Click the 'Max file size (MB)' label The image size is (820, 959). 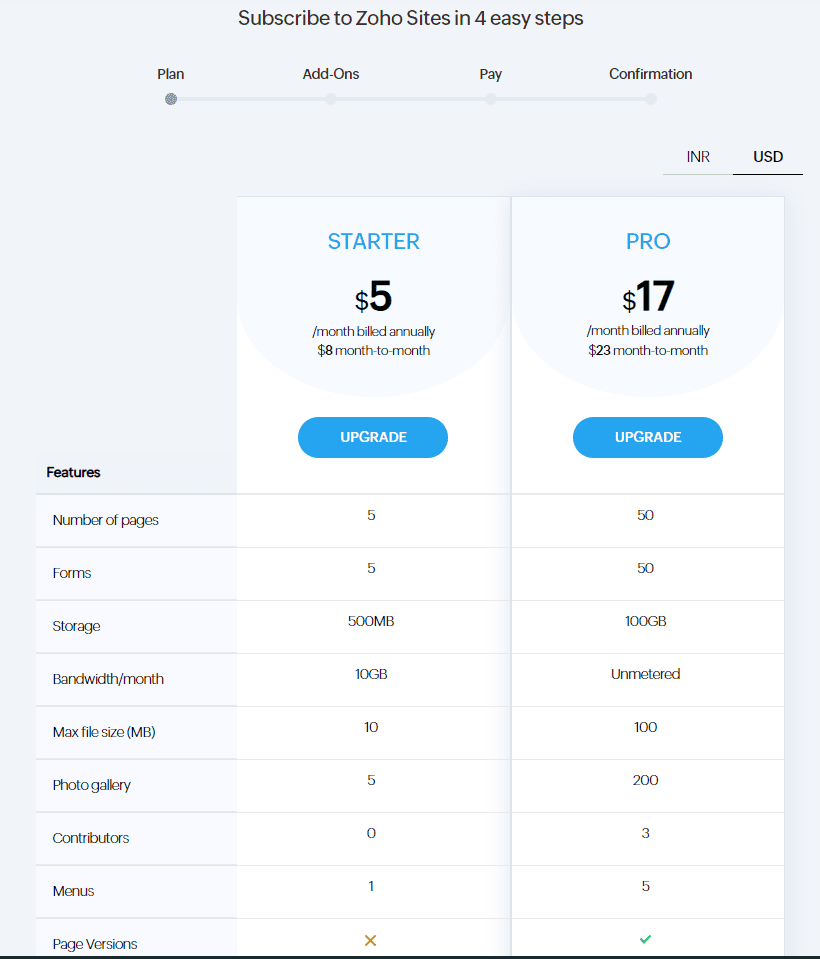click(x=104, y=732)
